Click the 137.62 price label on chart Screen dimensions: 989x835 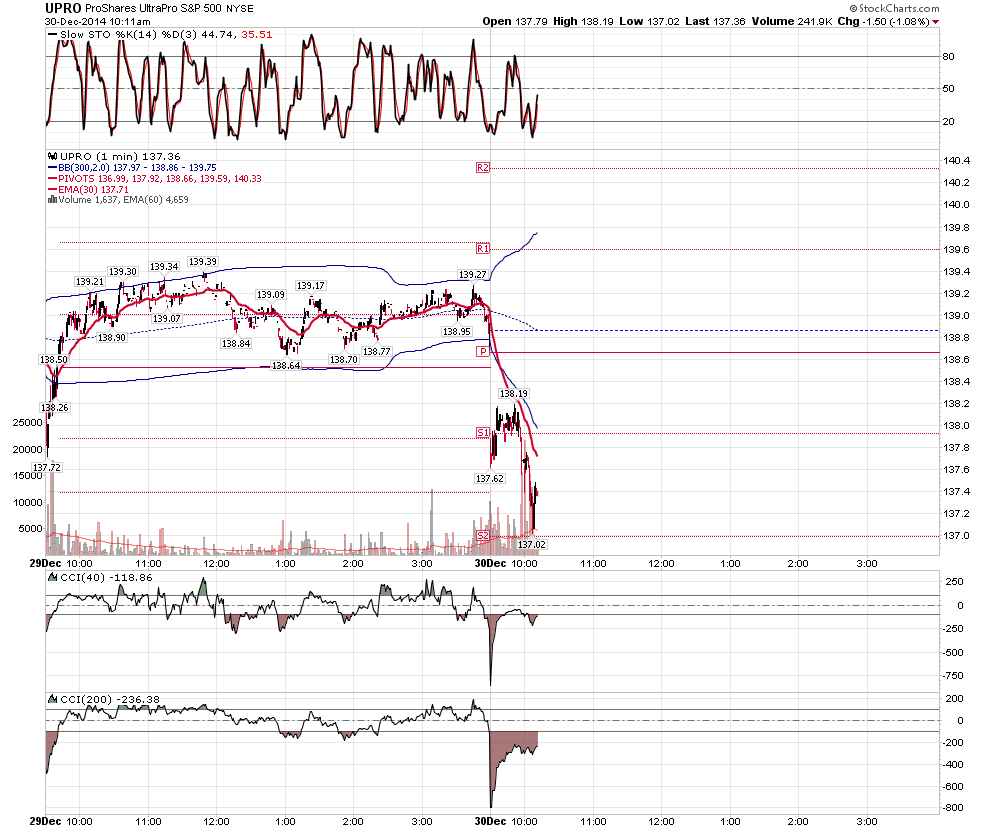(x=490, y=479)
